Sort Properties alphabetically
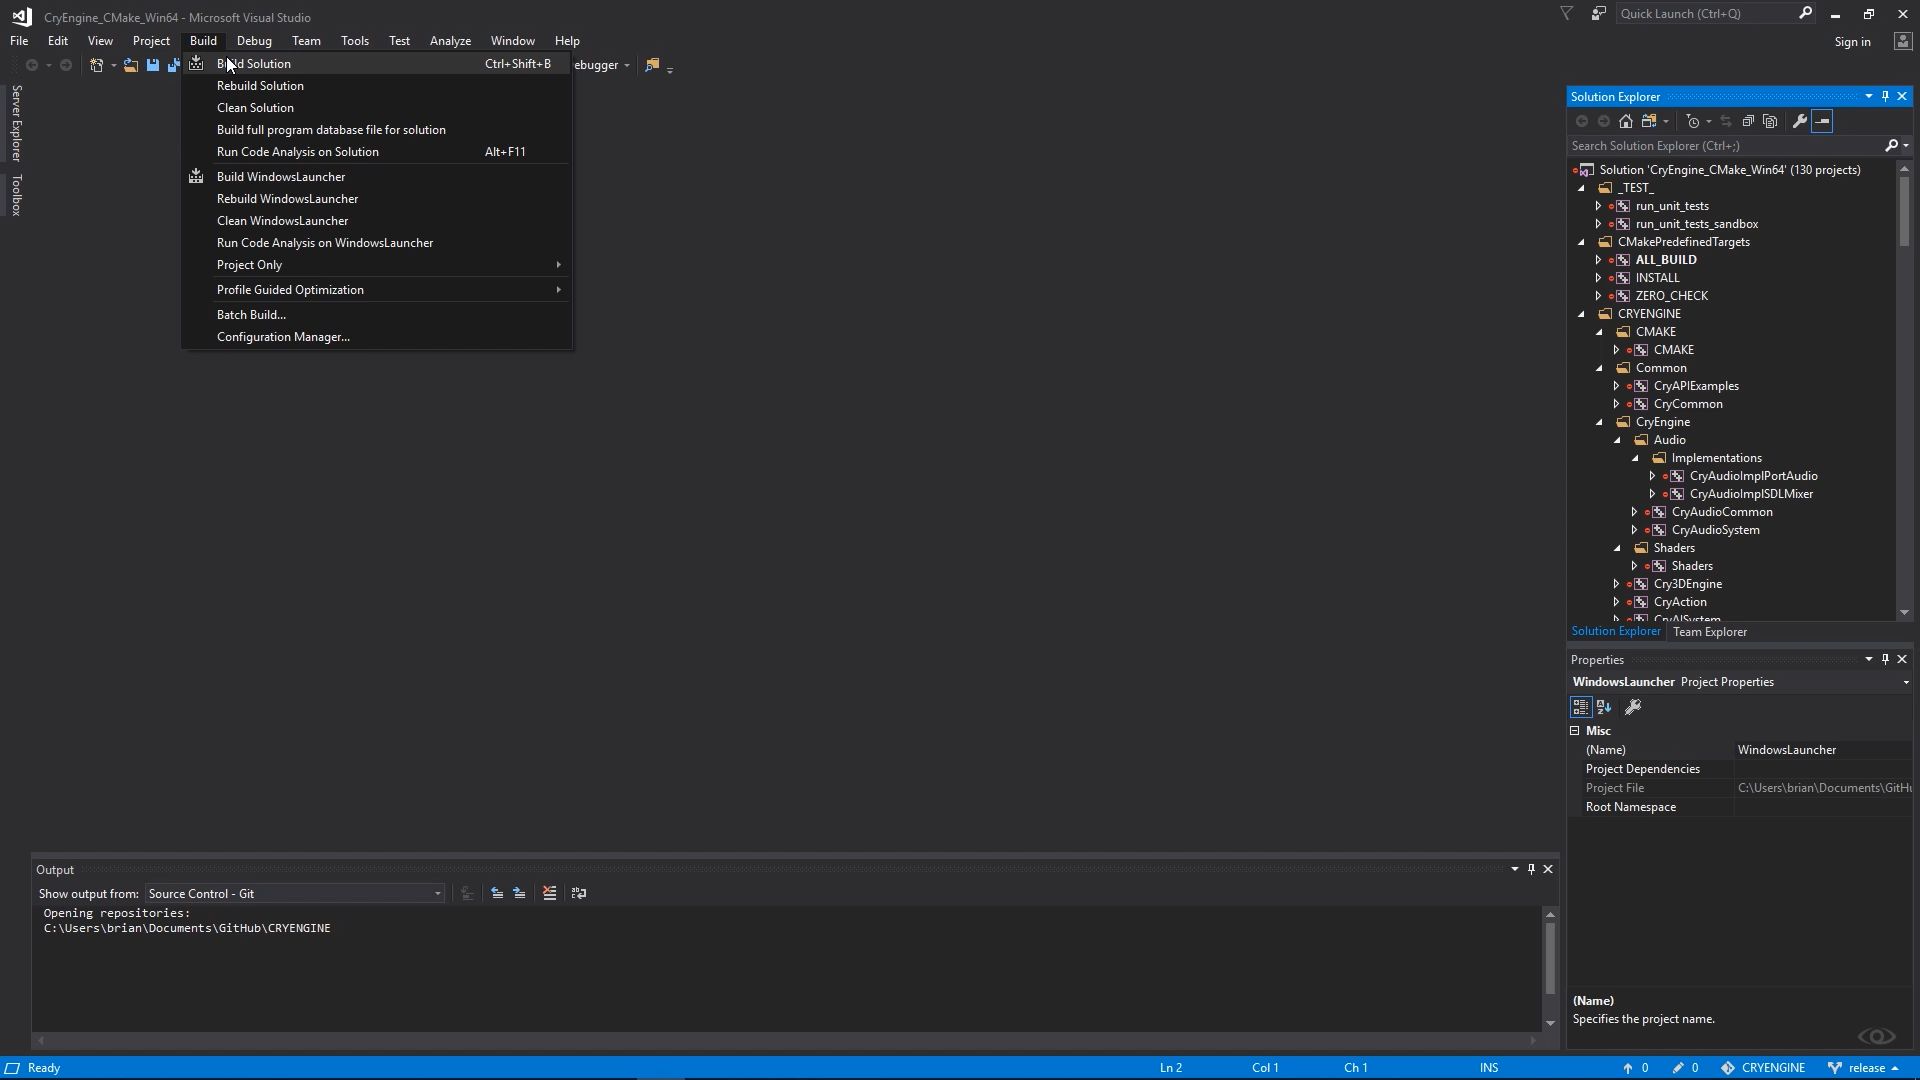Screen dimensions: 1920x1080 click(1603, 707)
